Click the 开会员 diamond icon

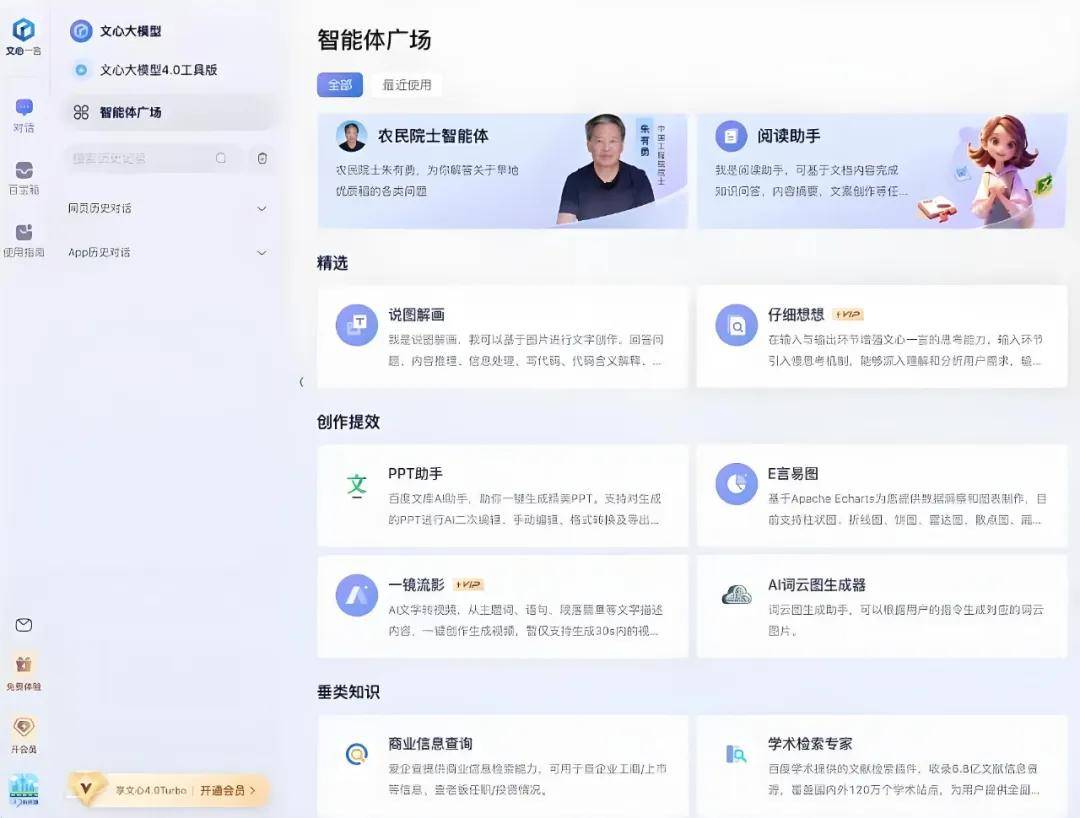tap(23, 727)
